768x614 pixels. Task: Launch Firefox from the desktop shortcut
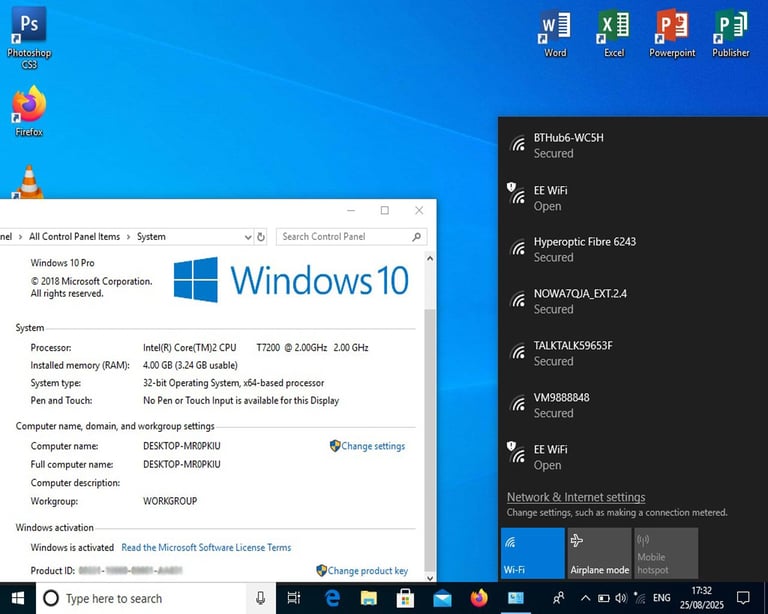tap(29, 110)
